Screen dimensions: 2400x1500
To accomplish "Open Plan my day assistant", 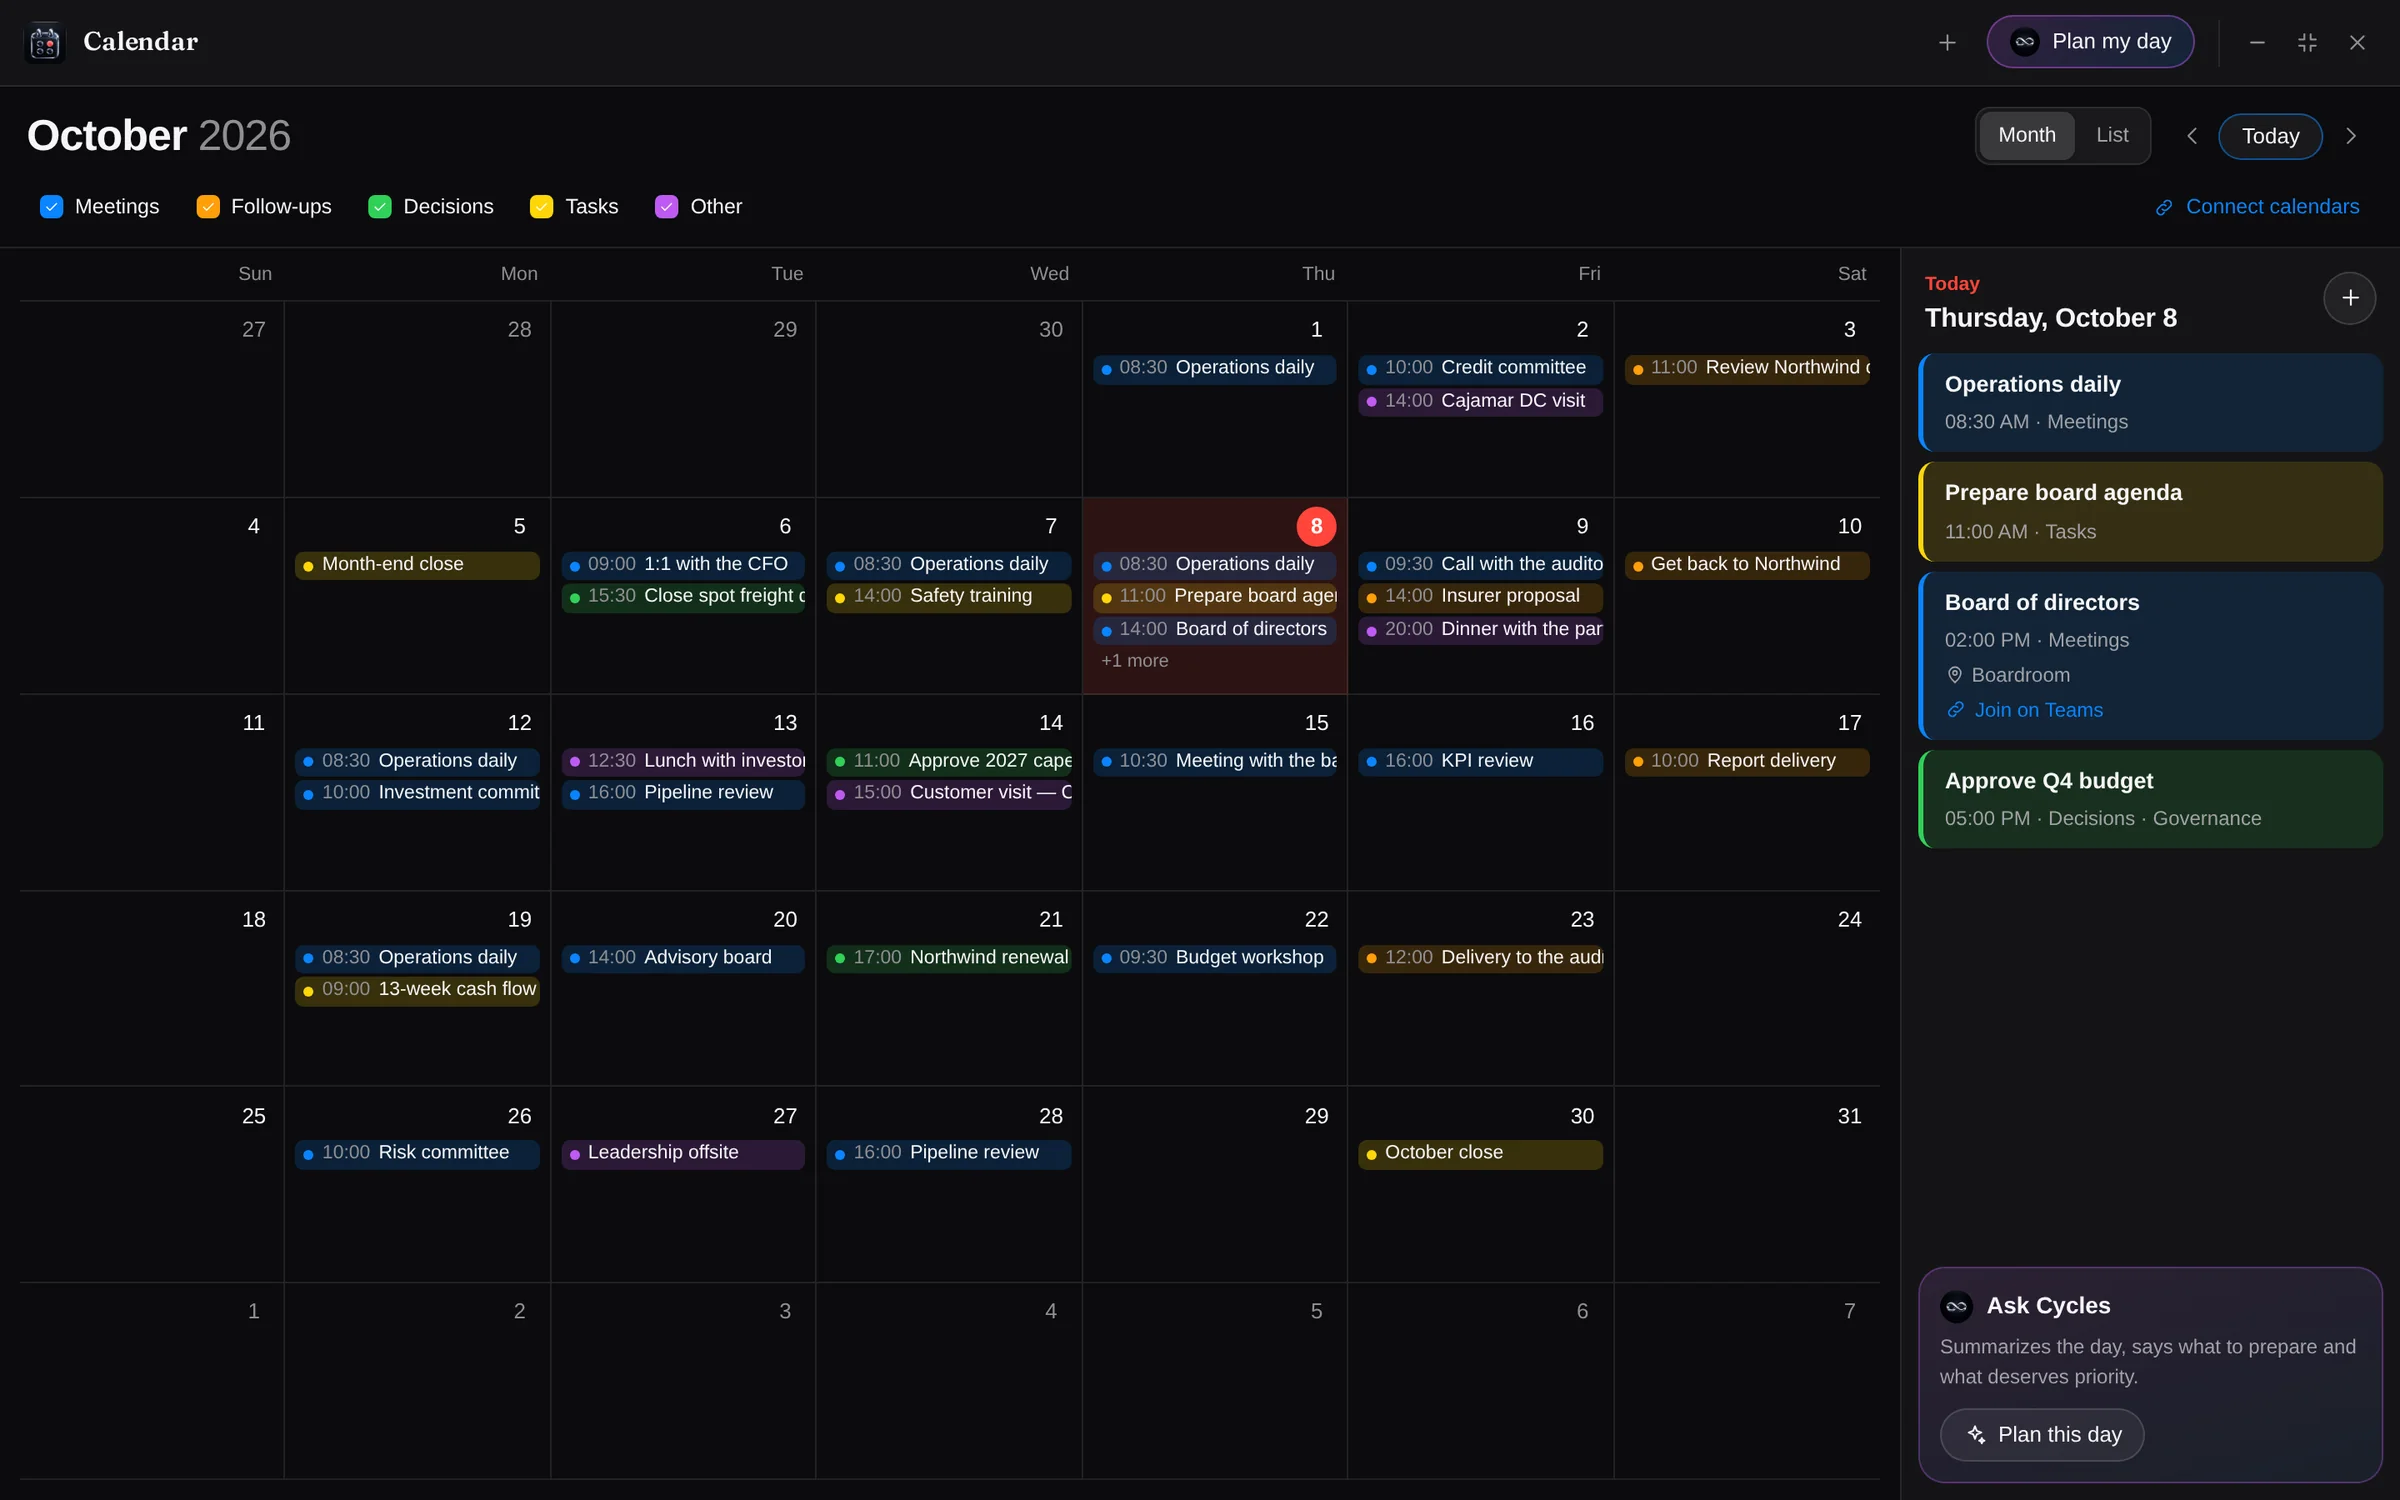I will point(2090,42).
